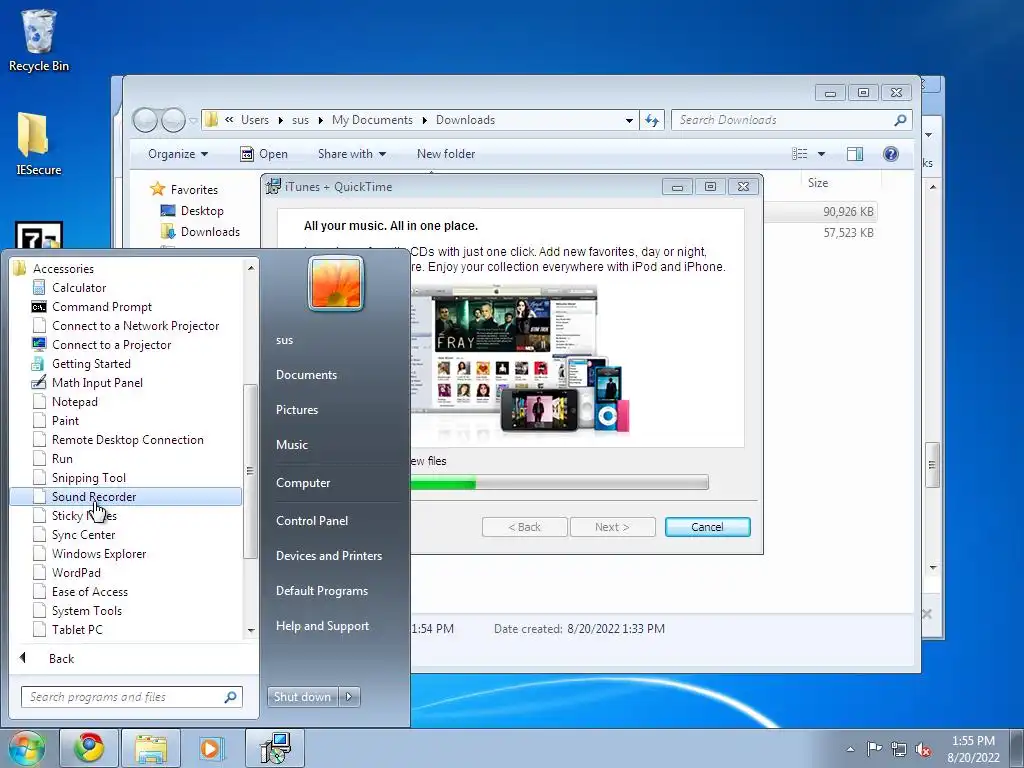Viewport: 1024px width, 768px height.
Task: Click the Users breadcrumb in address bar
Action: [255, 120]
